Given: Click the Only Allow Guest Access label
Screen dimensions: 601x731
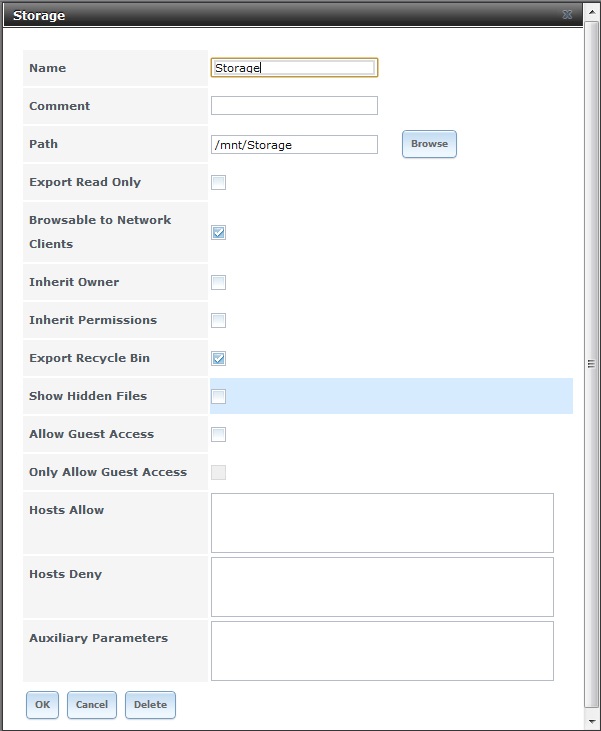Looking at the screenshot, I should [x=108, y=472].
